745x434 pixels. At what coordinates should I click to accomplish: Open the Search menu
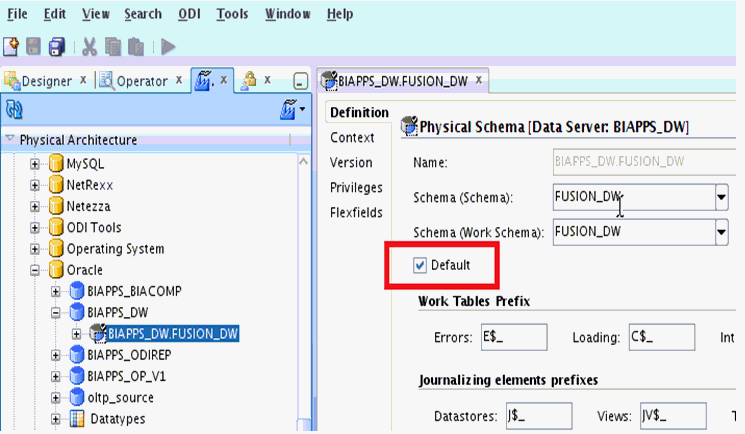click(x=143, y=14)
